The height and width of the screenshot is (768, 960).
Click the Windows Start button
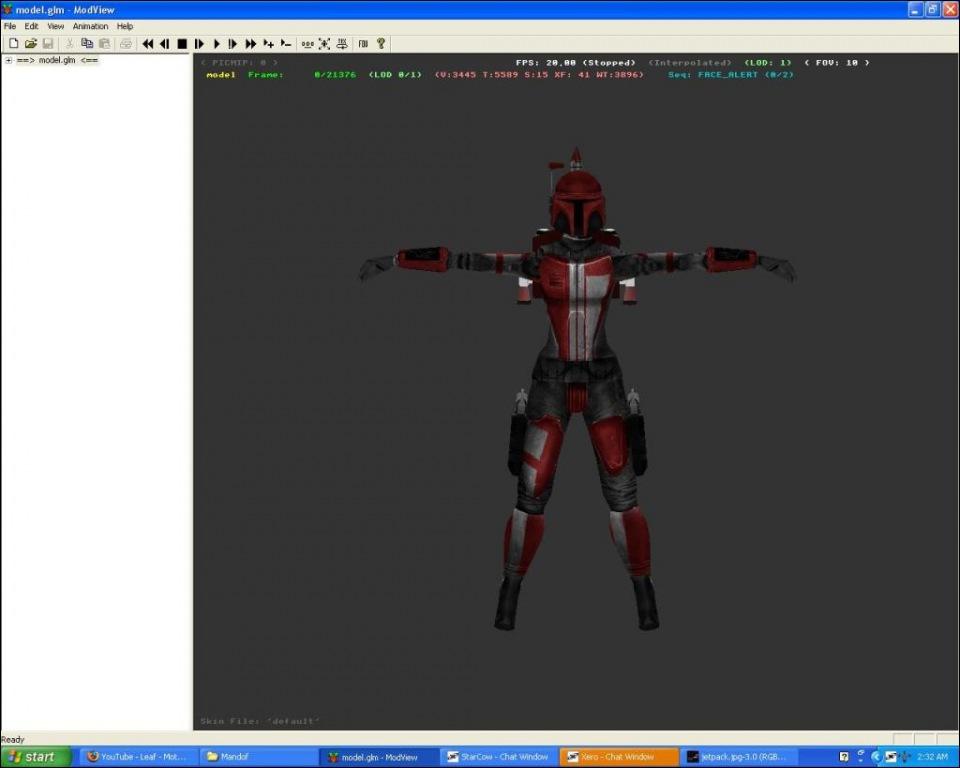pos(34,757)
